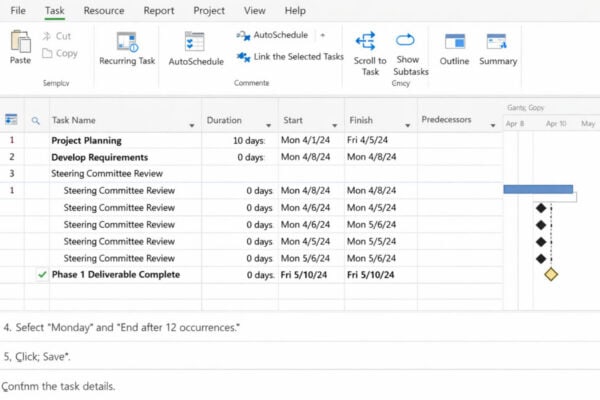
Task: Select the Develop Requirements task name
Action: [99, 157]
